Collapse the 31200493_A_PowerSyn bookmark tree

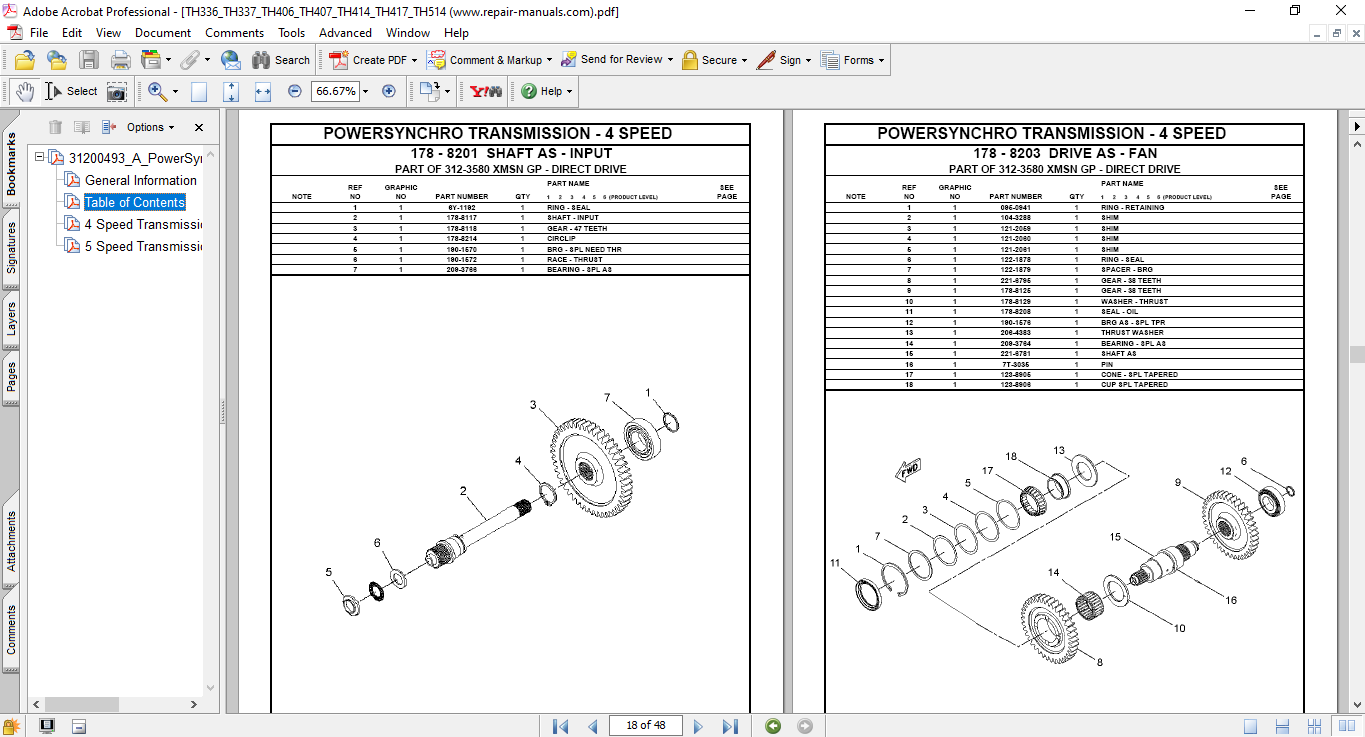coord(40,158)
